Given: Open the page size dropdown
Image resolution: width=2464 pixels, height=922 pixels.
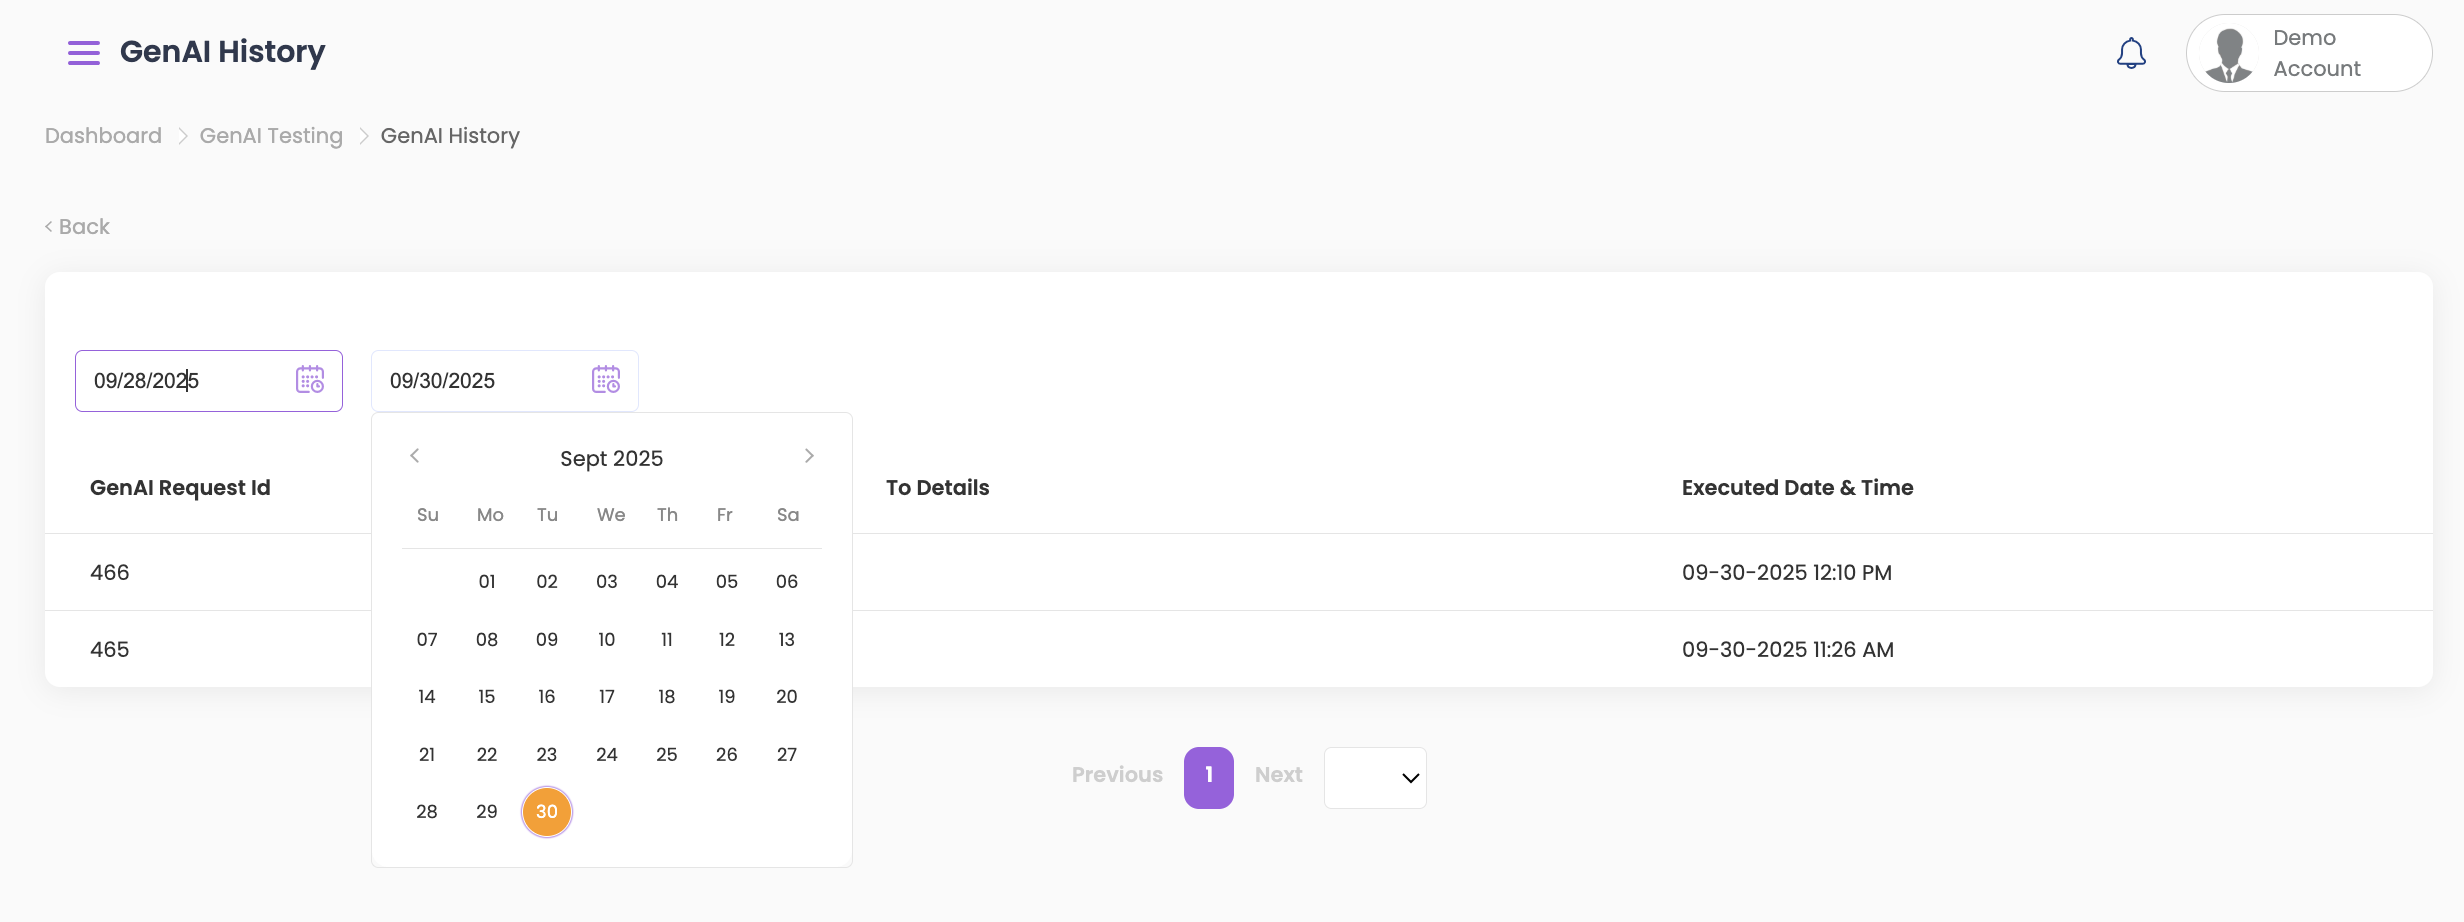Looking at the screenshot, I should (x=1375, y=777).
